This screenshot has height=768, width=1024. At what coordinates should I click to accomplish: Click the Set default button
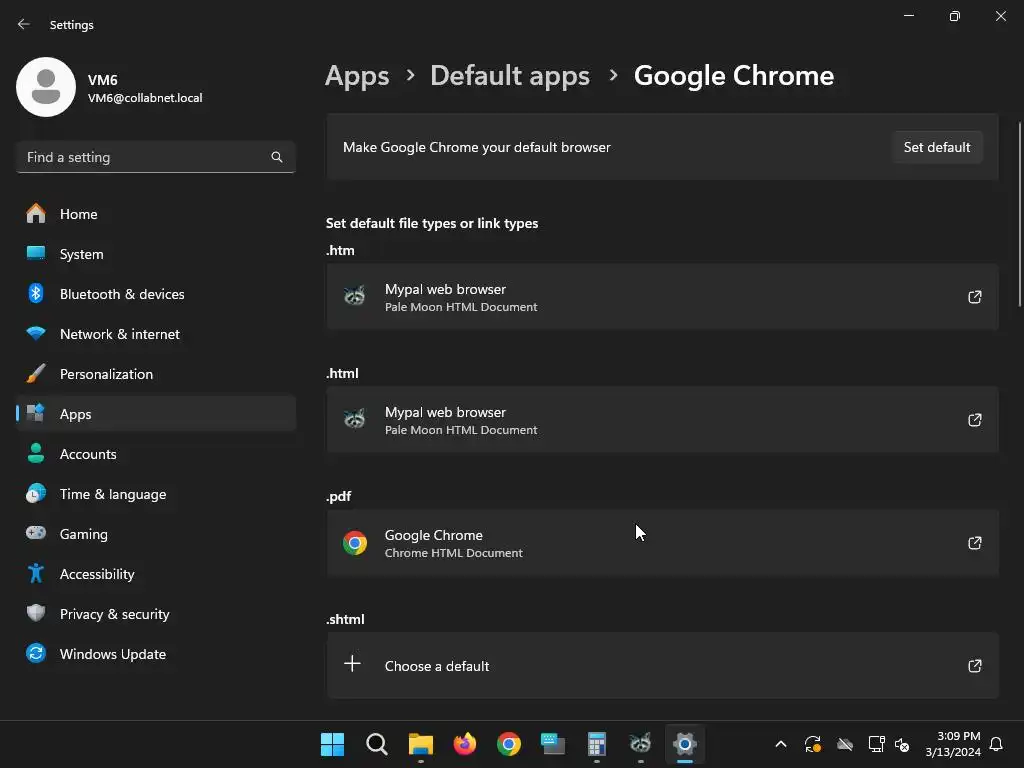(x=936, y=148)
